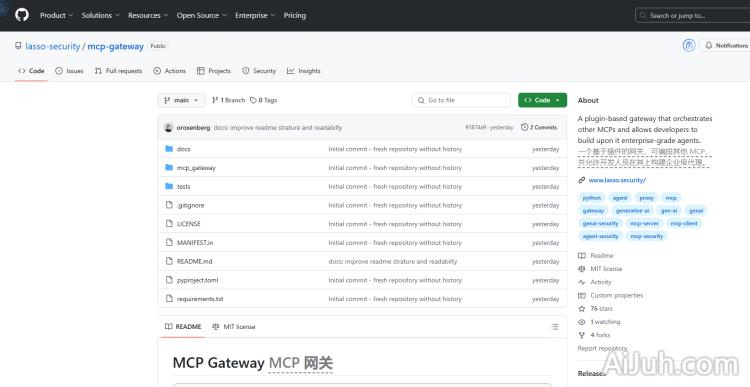
Task: Switch to the MIT license tab
Action: pos(233,327)
